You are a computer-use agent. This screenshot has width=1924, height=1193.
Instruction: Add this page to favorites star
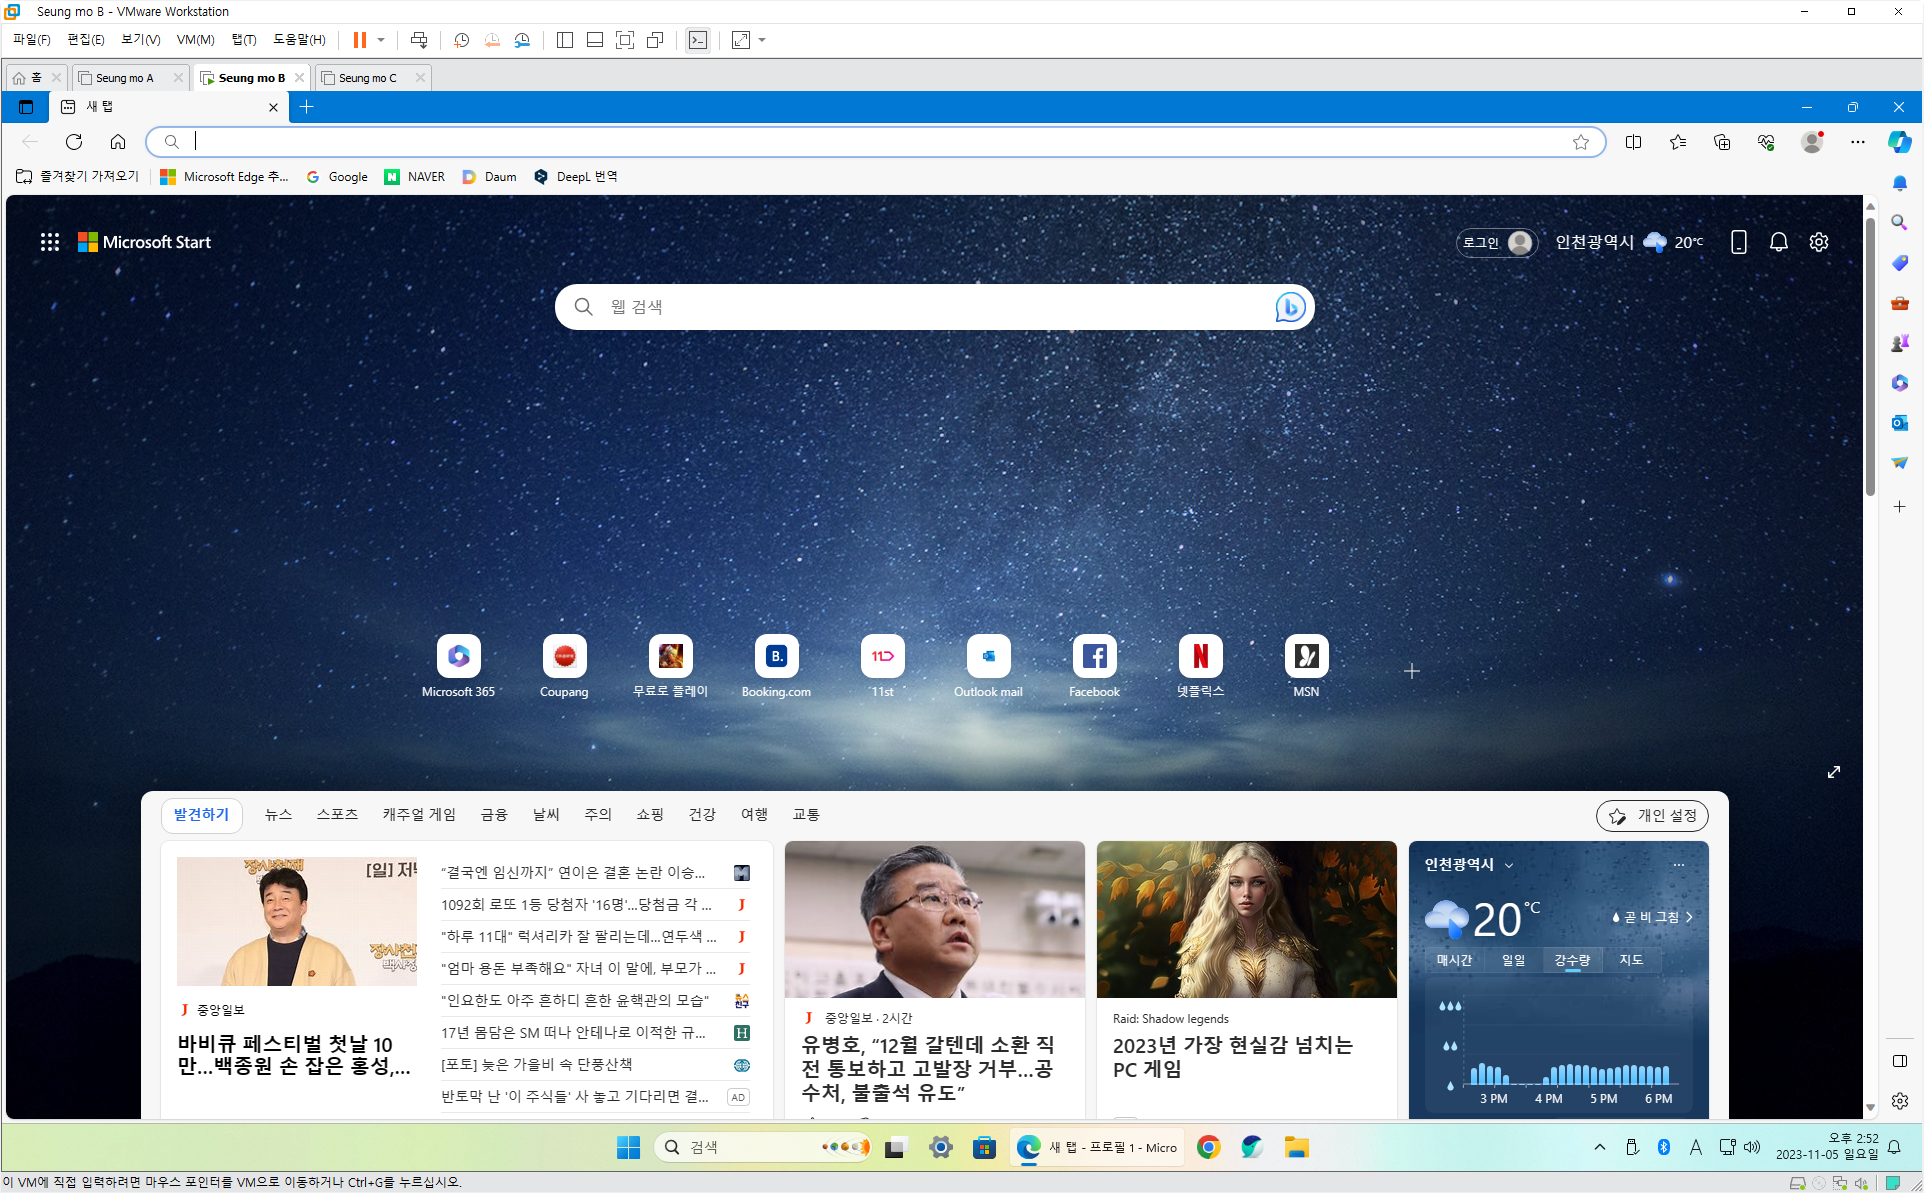tap(1580, 142)
